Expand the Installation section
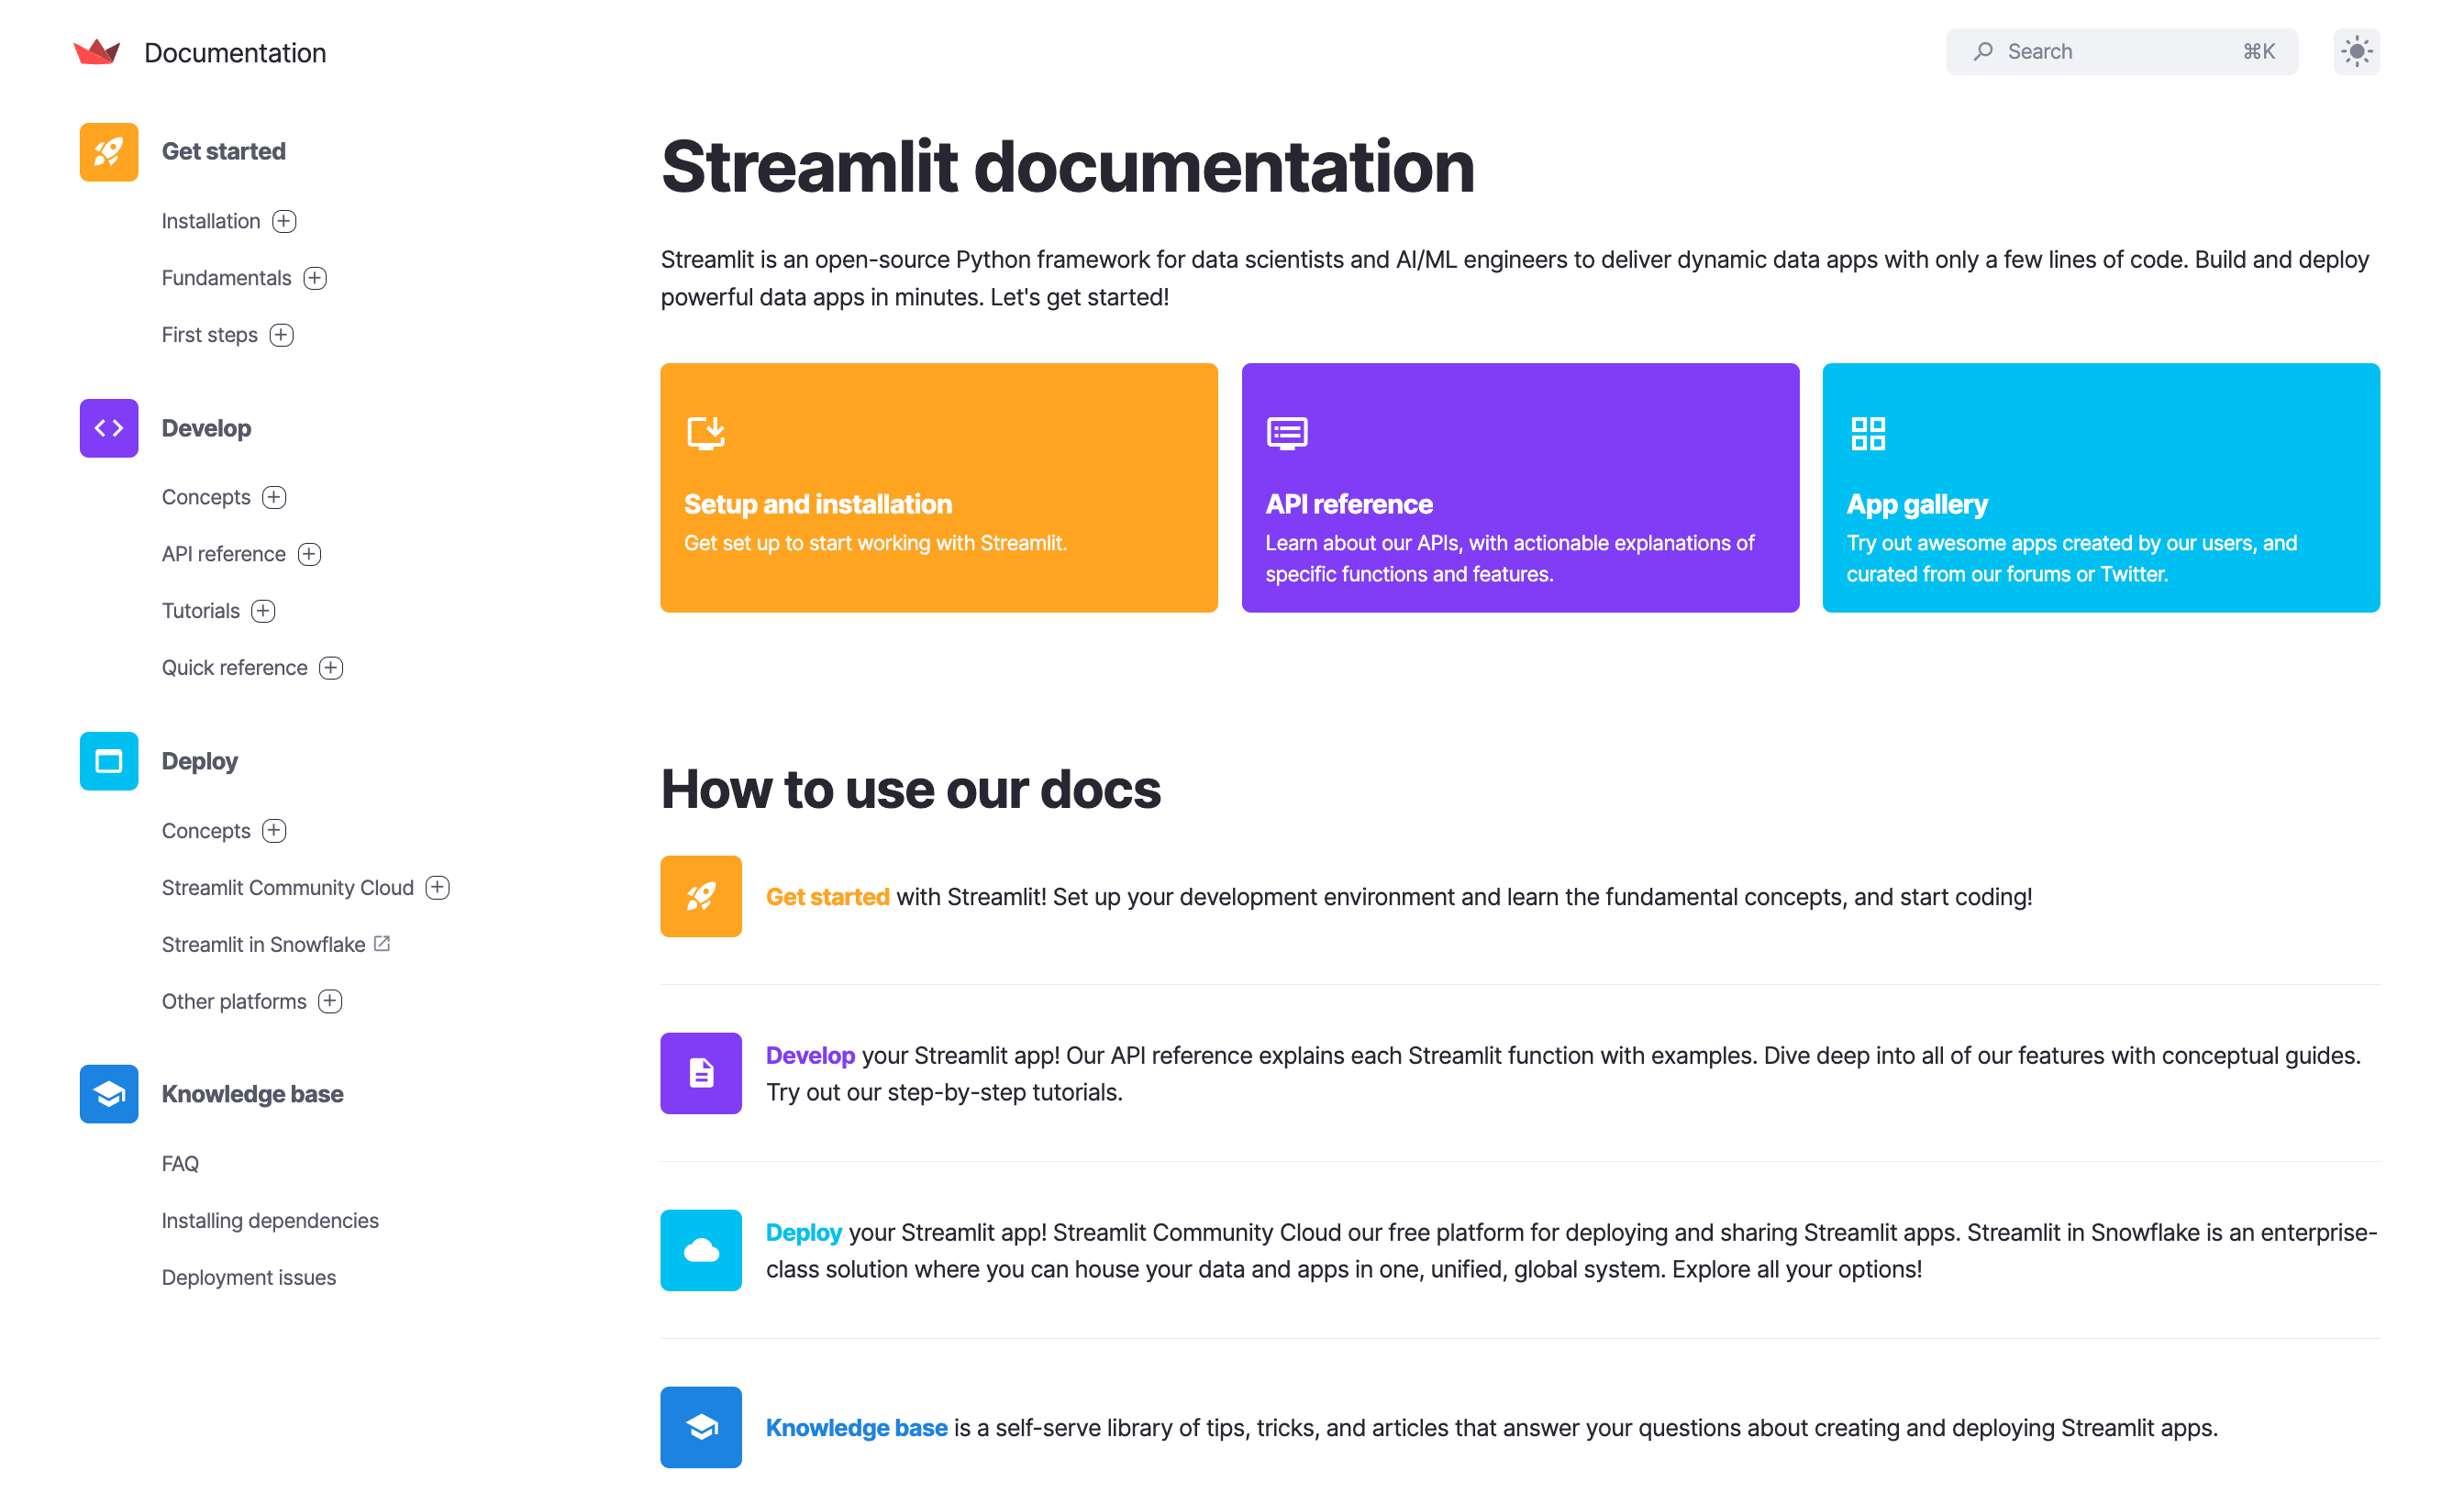This screenshot has width=2464, height=1493. point(283,220)
